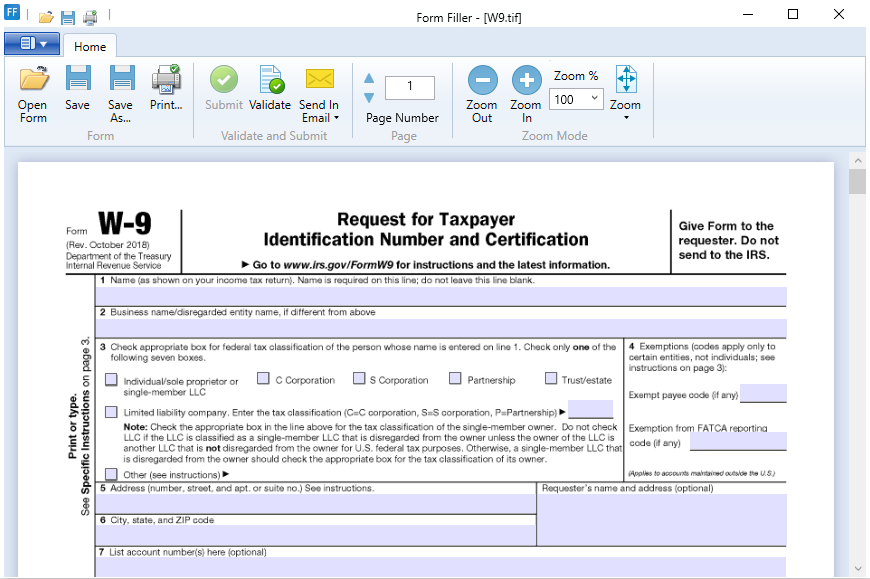Click the Save As ribbon icon

tap(121, 79)
